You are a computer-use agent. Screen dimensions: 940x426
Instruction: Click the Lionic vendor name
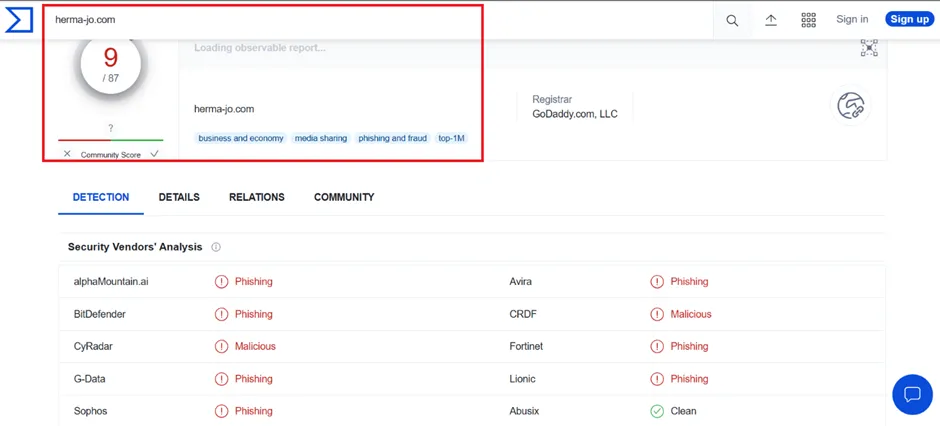[522, 379]
